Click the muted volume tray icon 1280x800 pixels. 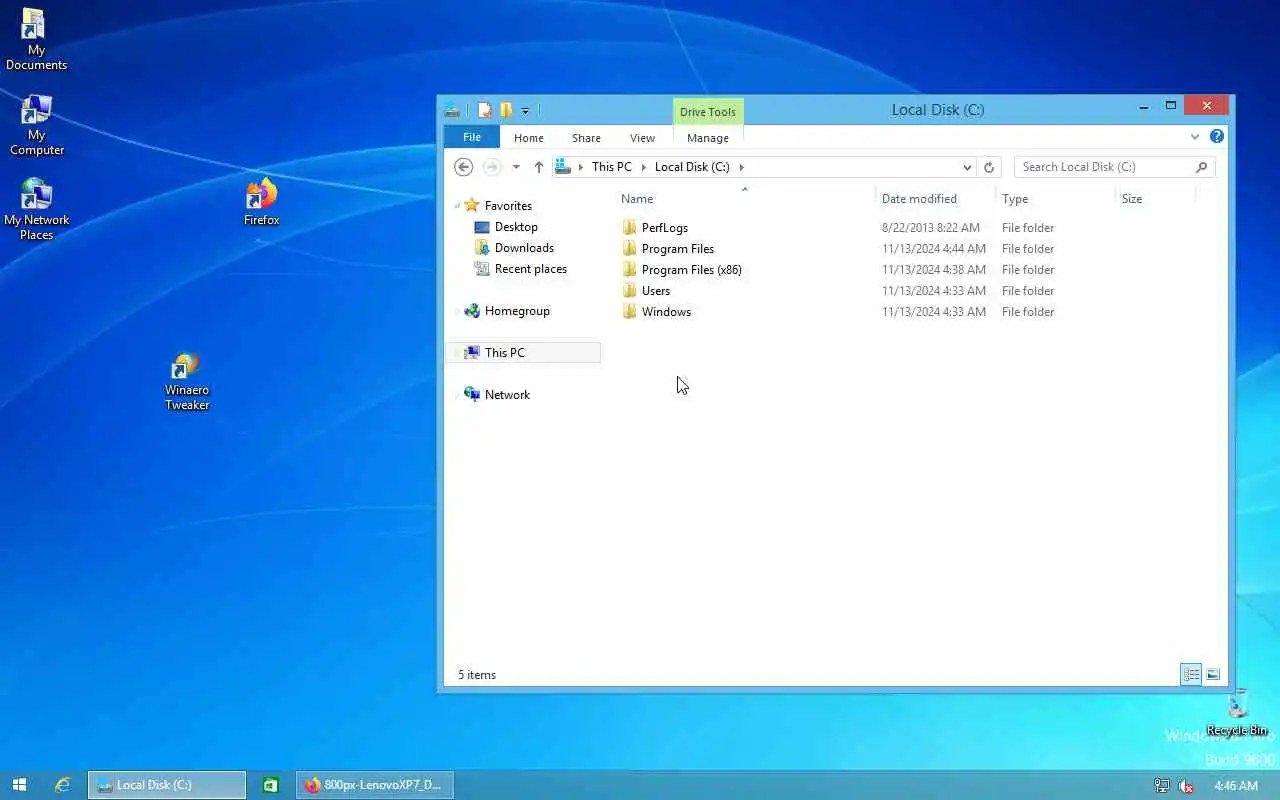pyautogui.click(x=1186, y=786)
